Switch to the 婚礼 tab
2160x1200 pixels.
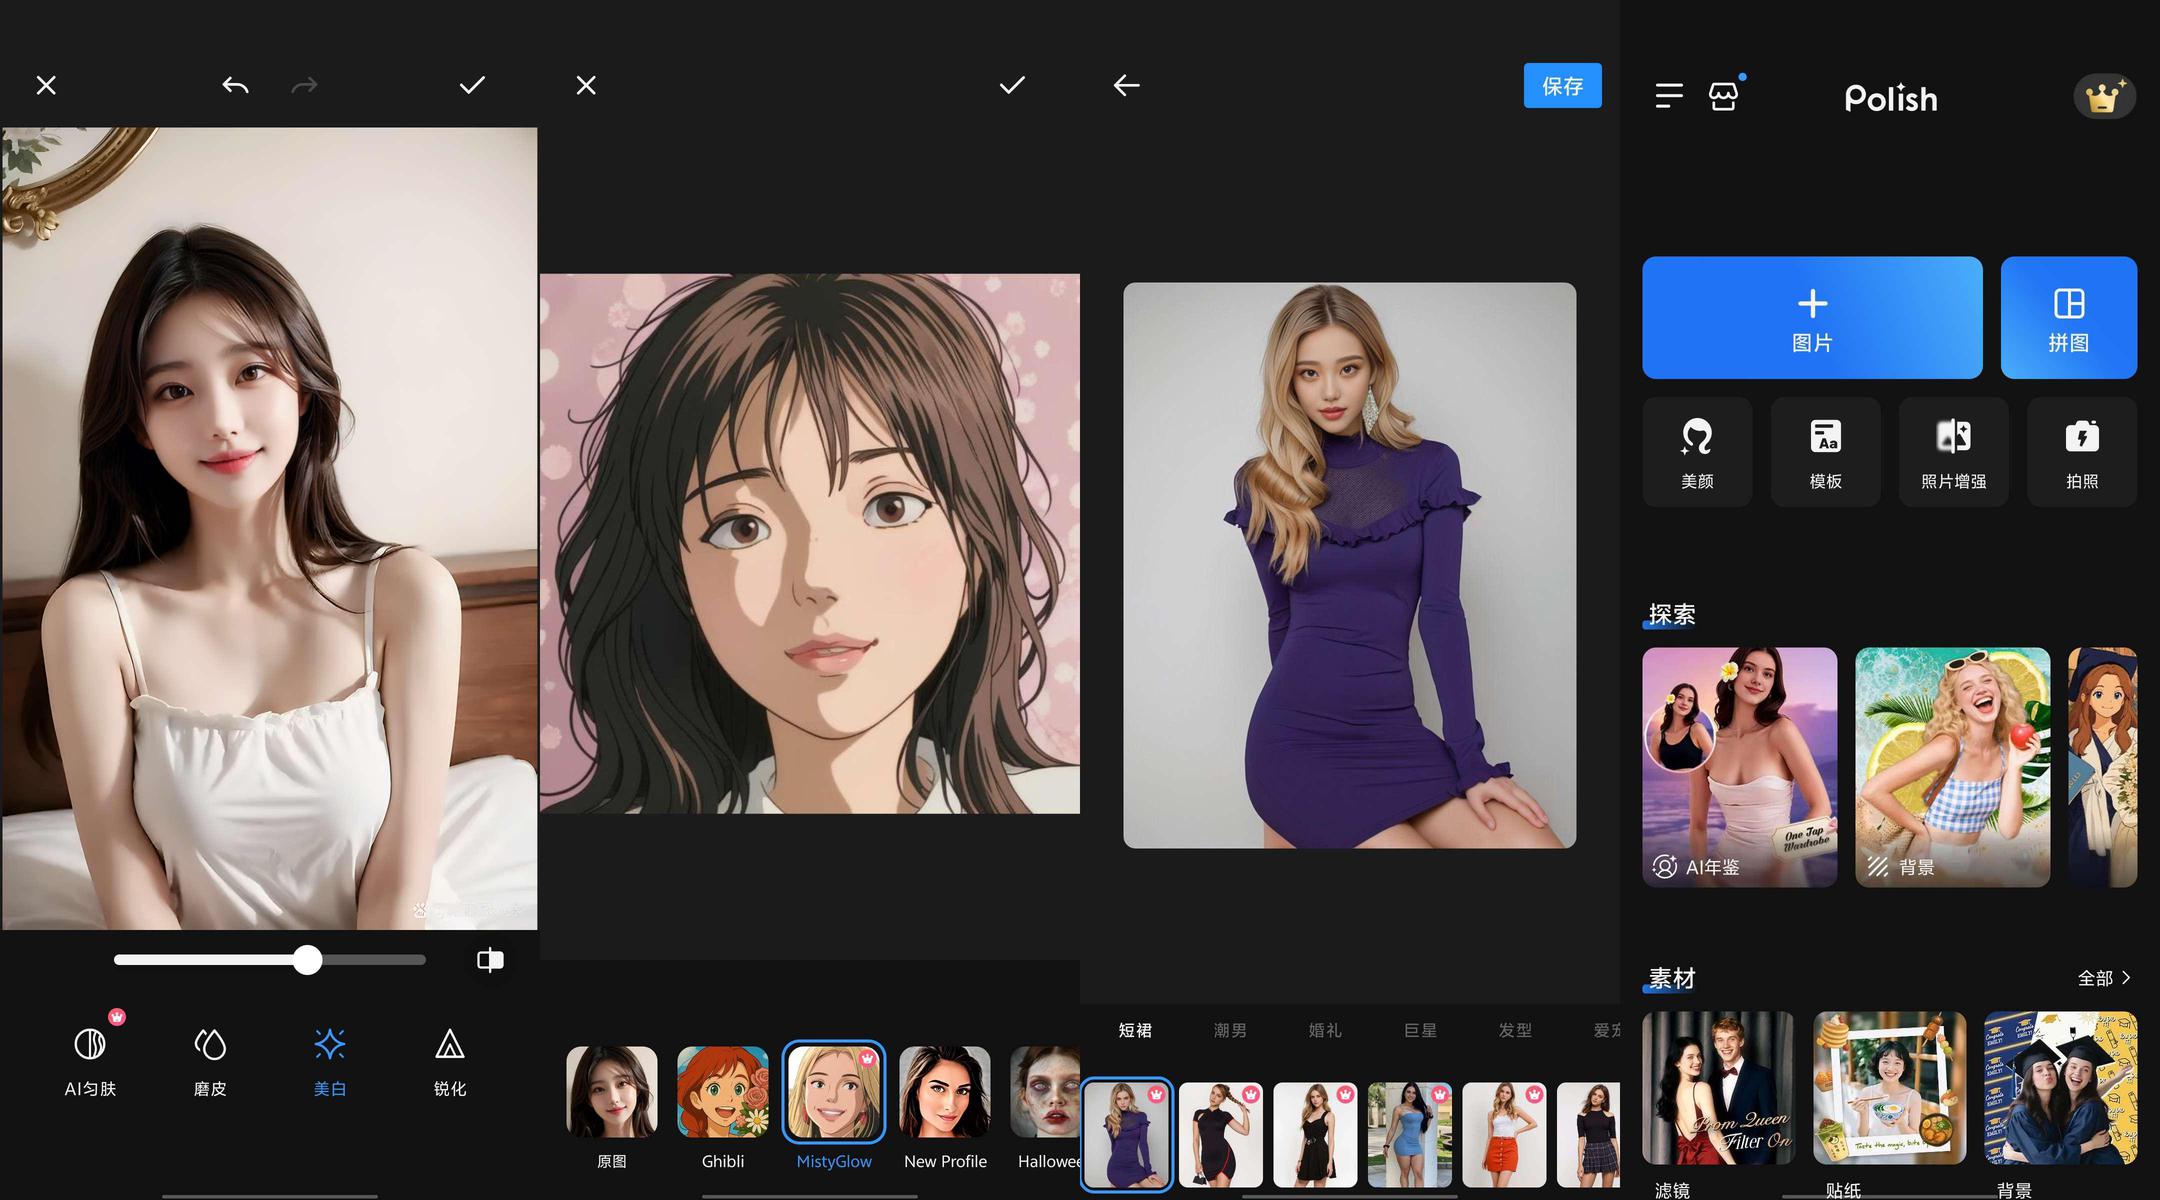click(1325, 1030)
